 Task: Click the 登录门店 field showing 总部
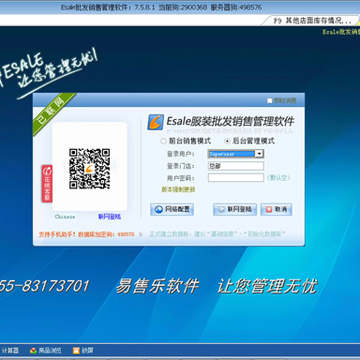point(236,166)
